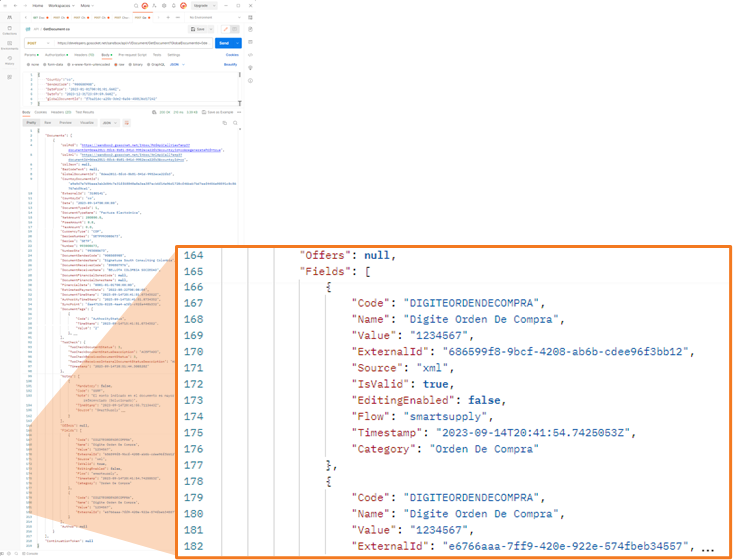Open the request body JSON format dropdown

(177, 65)
